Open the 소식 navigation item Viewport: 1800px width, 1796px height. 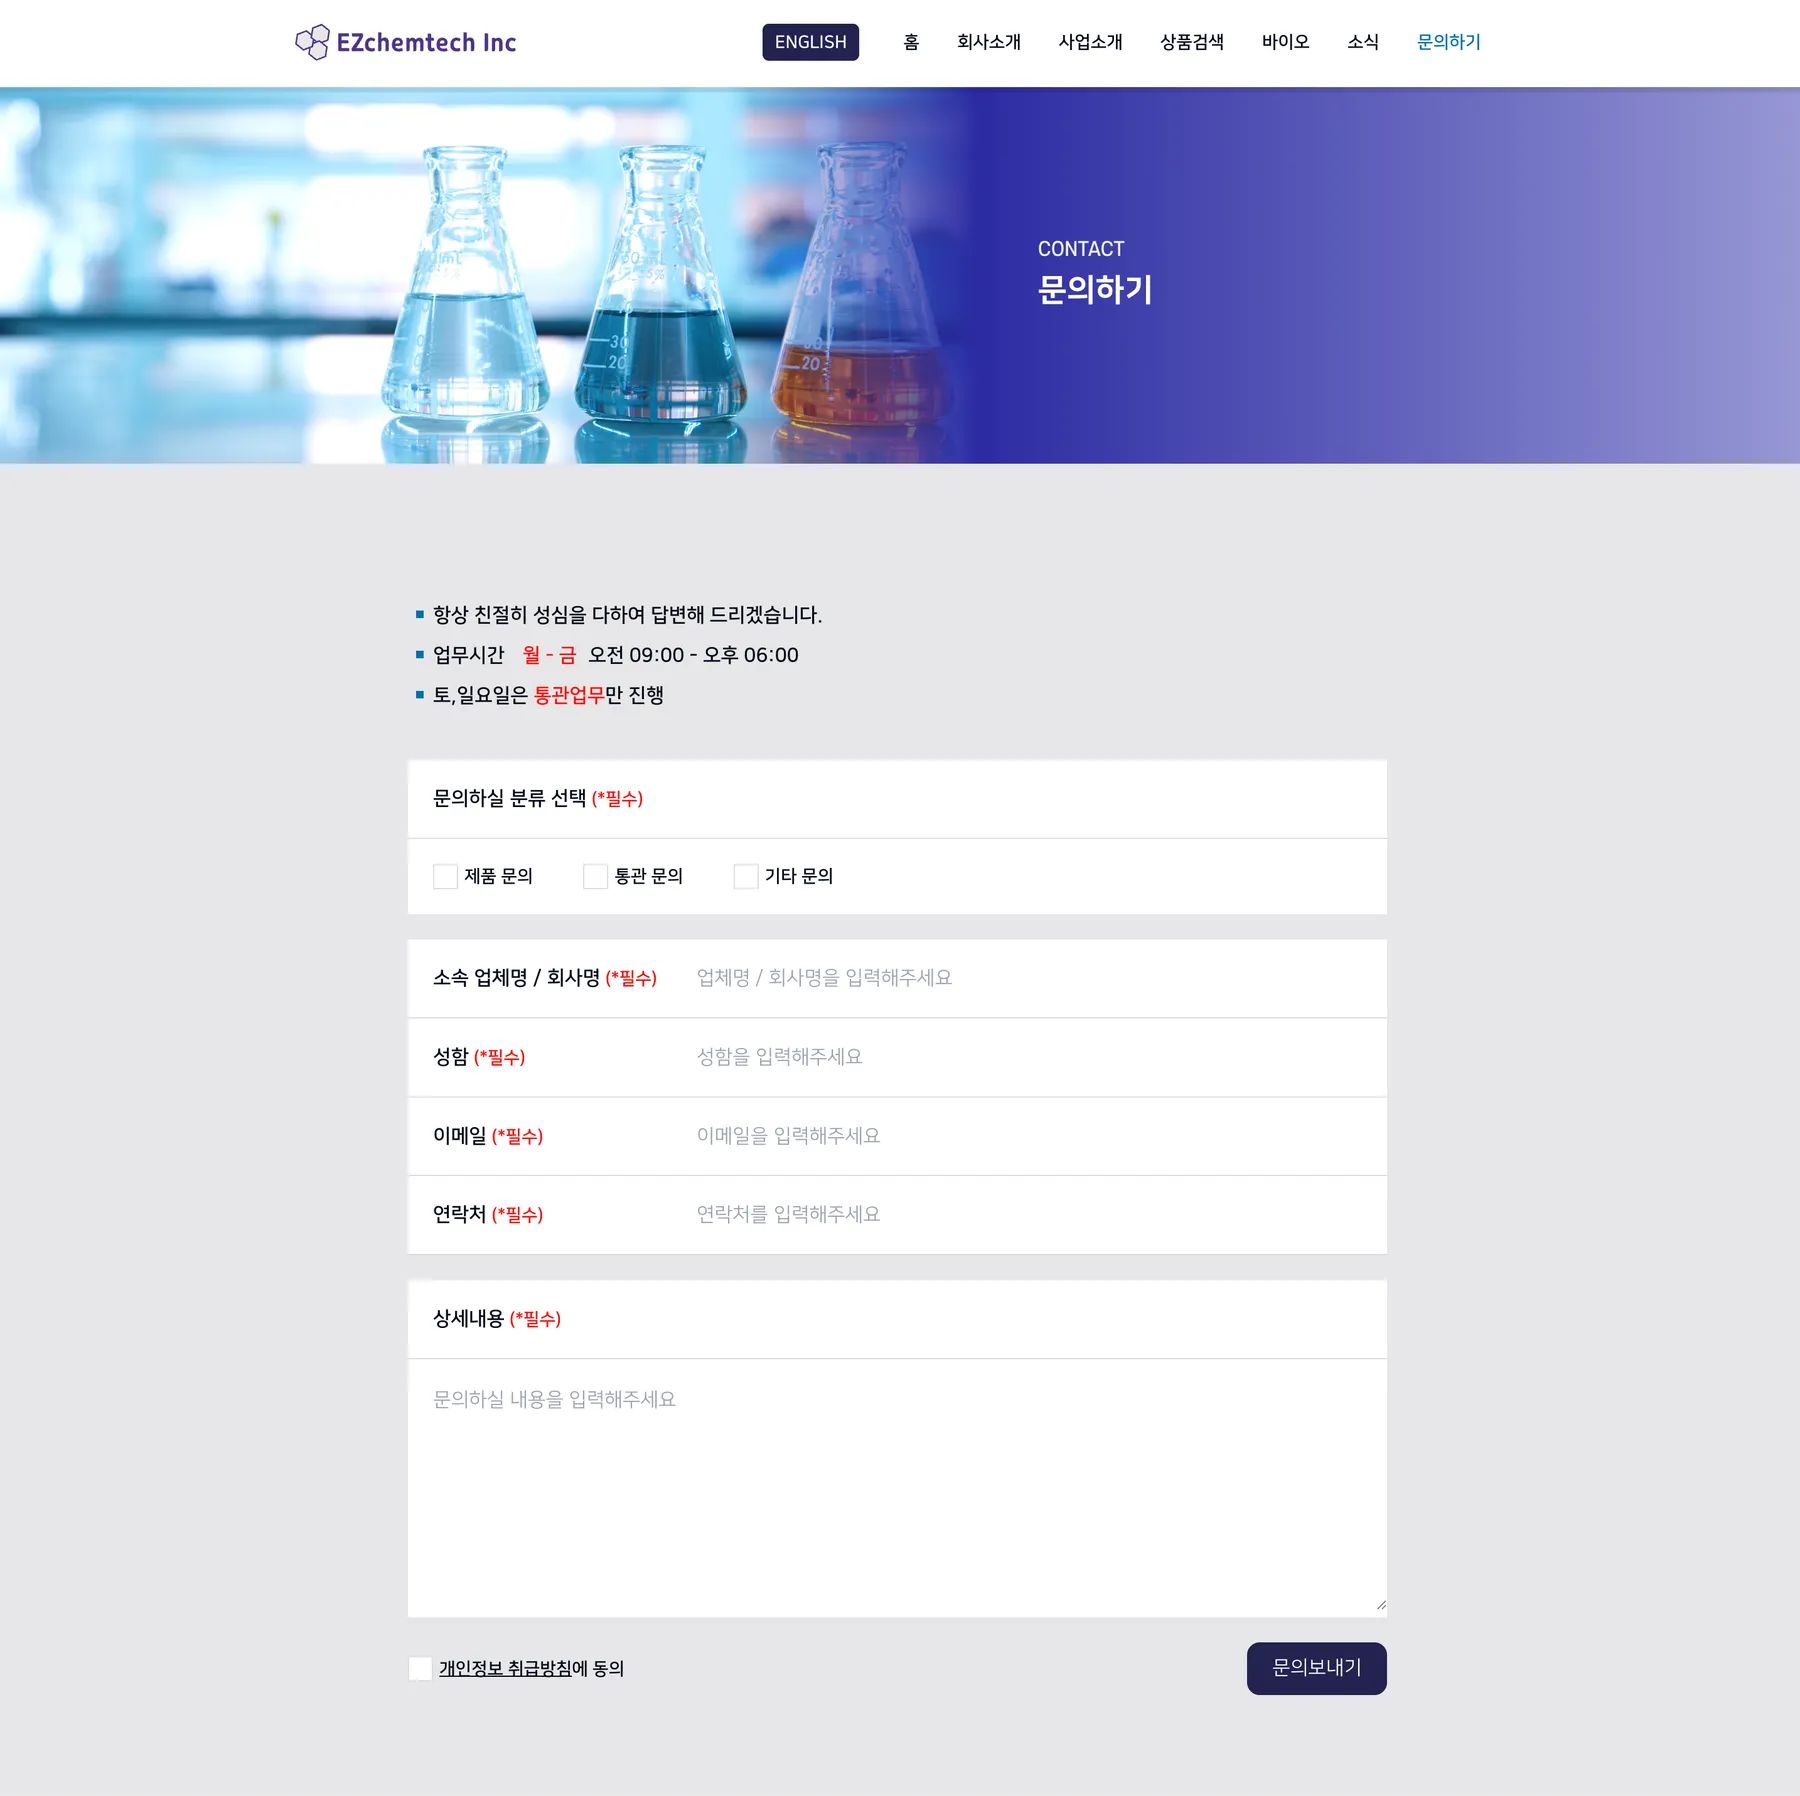(x=1362, y=42)
